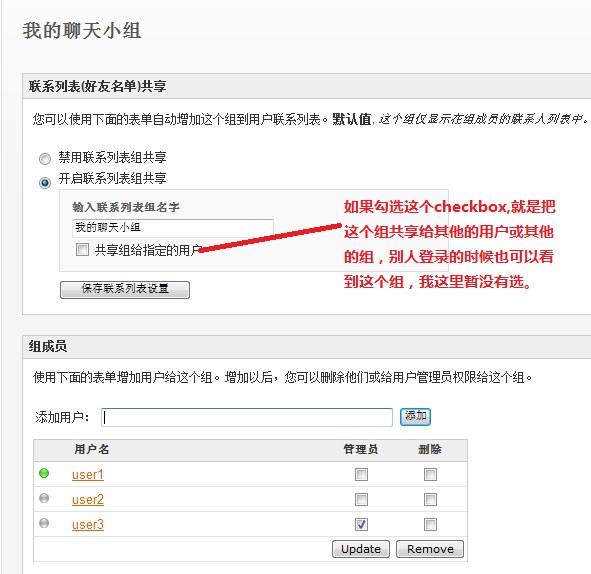Click the 联系列表(好友名单)共享 section header

tap(98, 86)
